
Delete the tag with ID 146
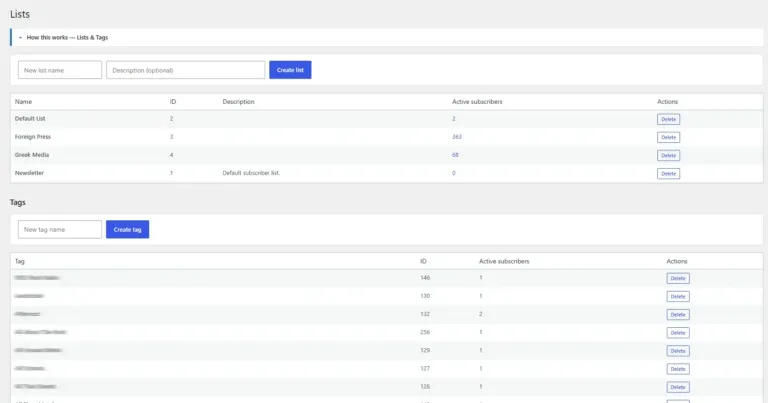click(x=678, y=279)
